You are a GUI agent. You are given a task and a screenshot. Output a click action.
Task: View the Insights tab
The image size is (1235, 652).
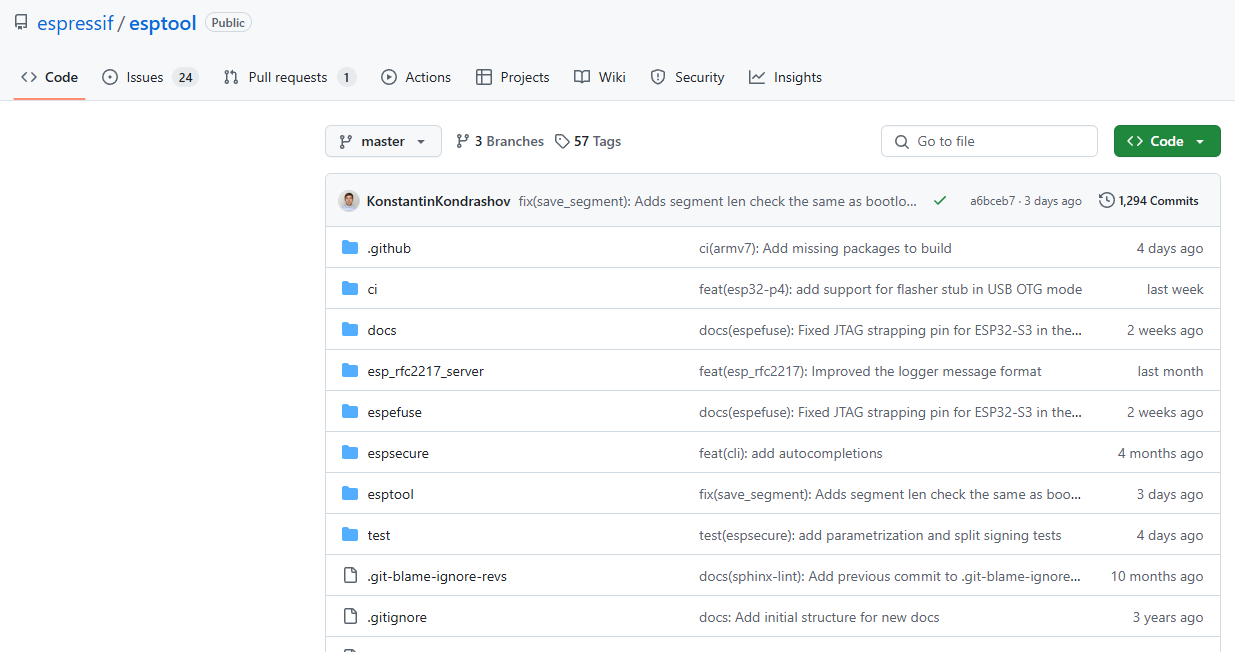point(785,77)
